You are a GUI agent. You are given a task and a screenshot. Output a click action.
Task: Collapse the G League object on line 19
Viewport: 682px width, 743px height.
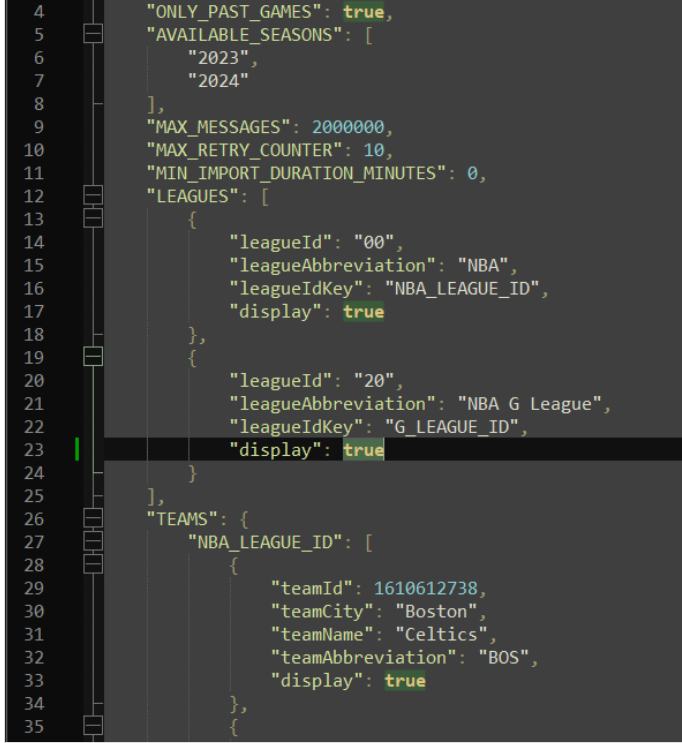point(93,356)
